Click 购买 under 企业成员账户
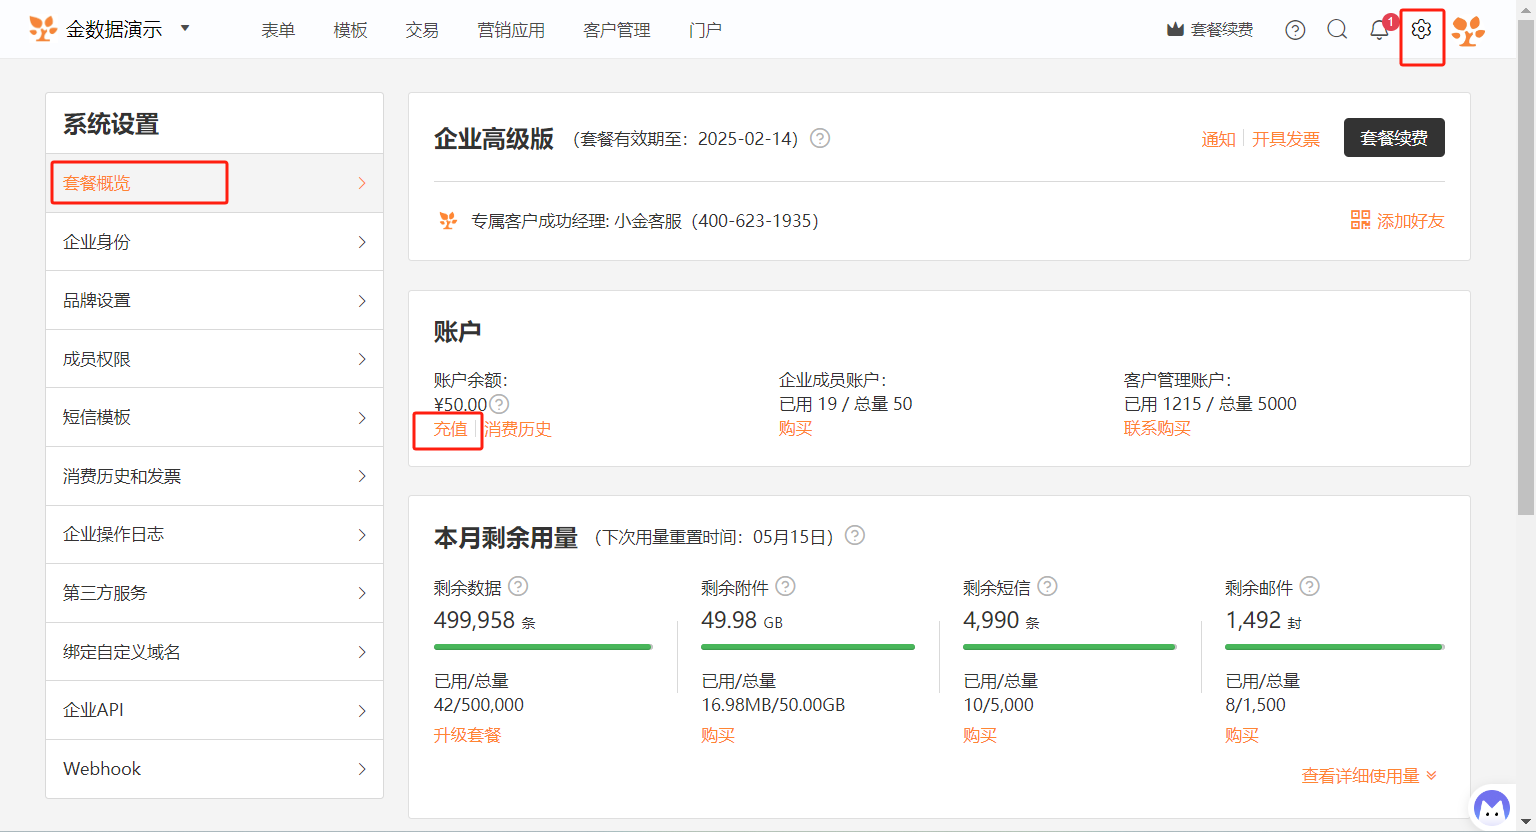 (795, 428)
